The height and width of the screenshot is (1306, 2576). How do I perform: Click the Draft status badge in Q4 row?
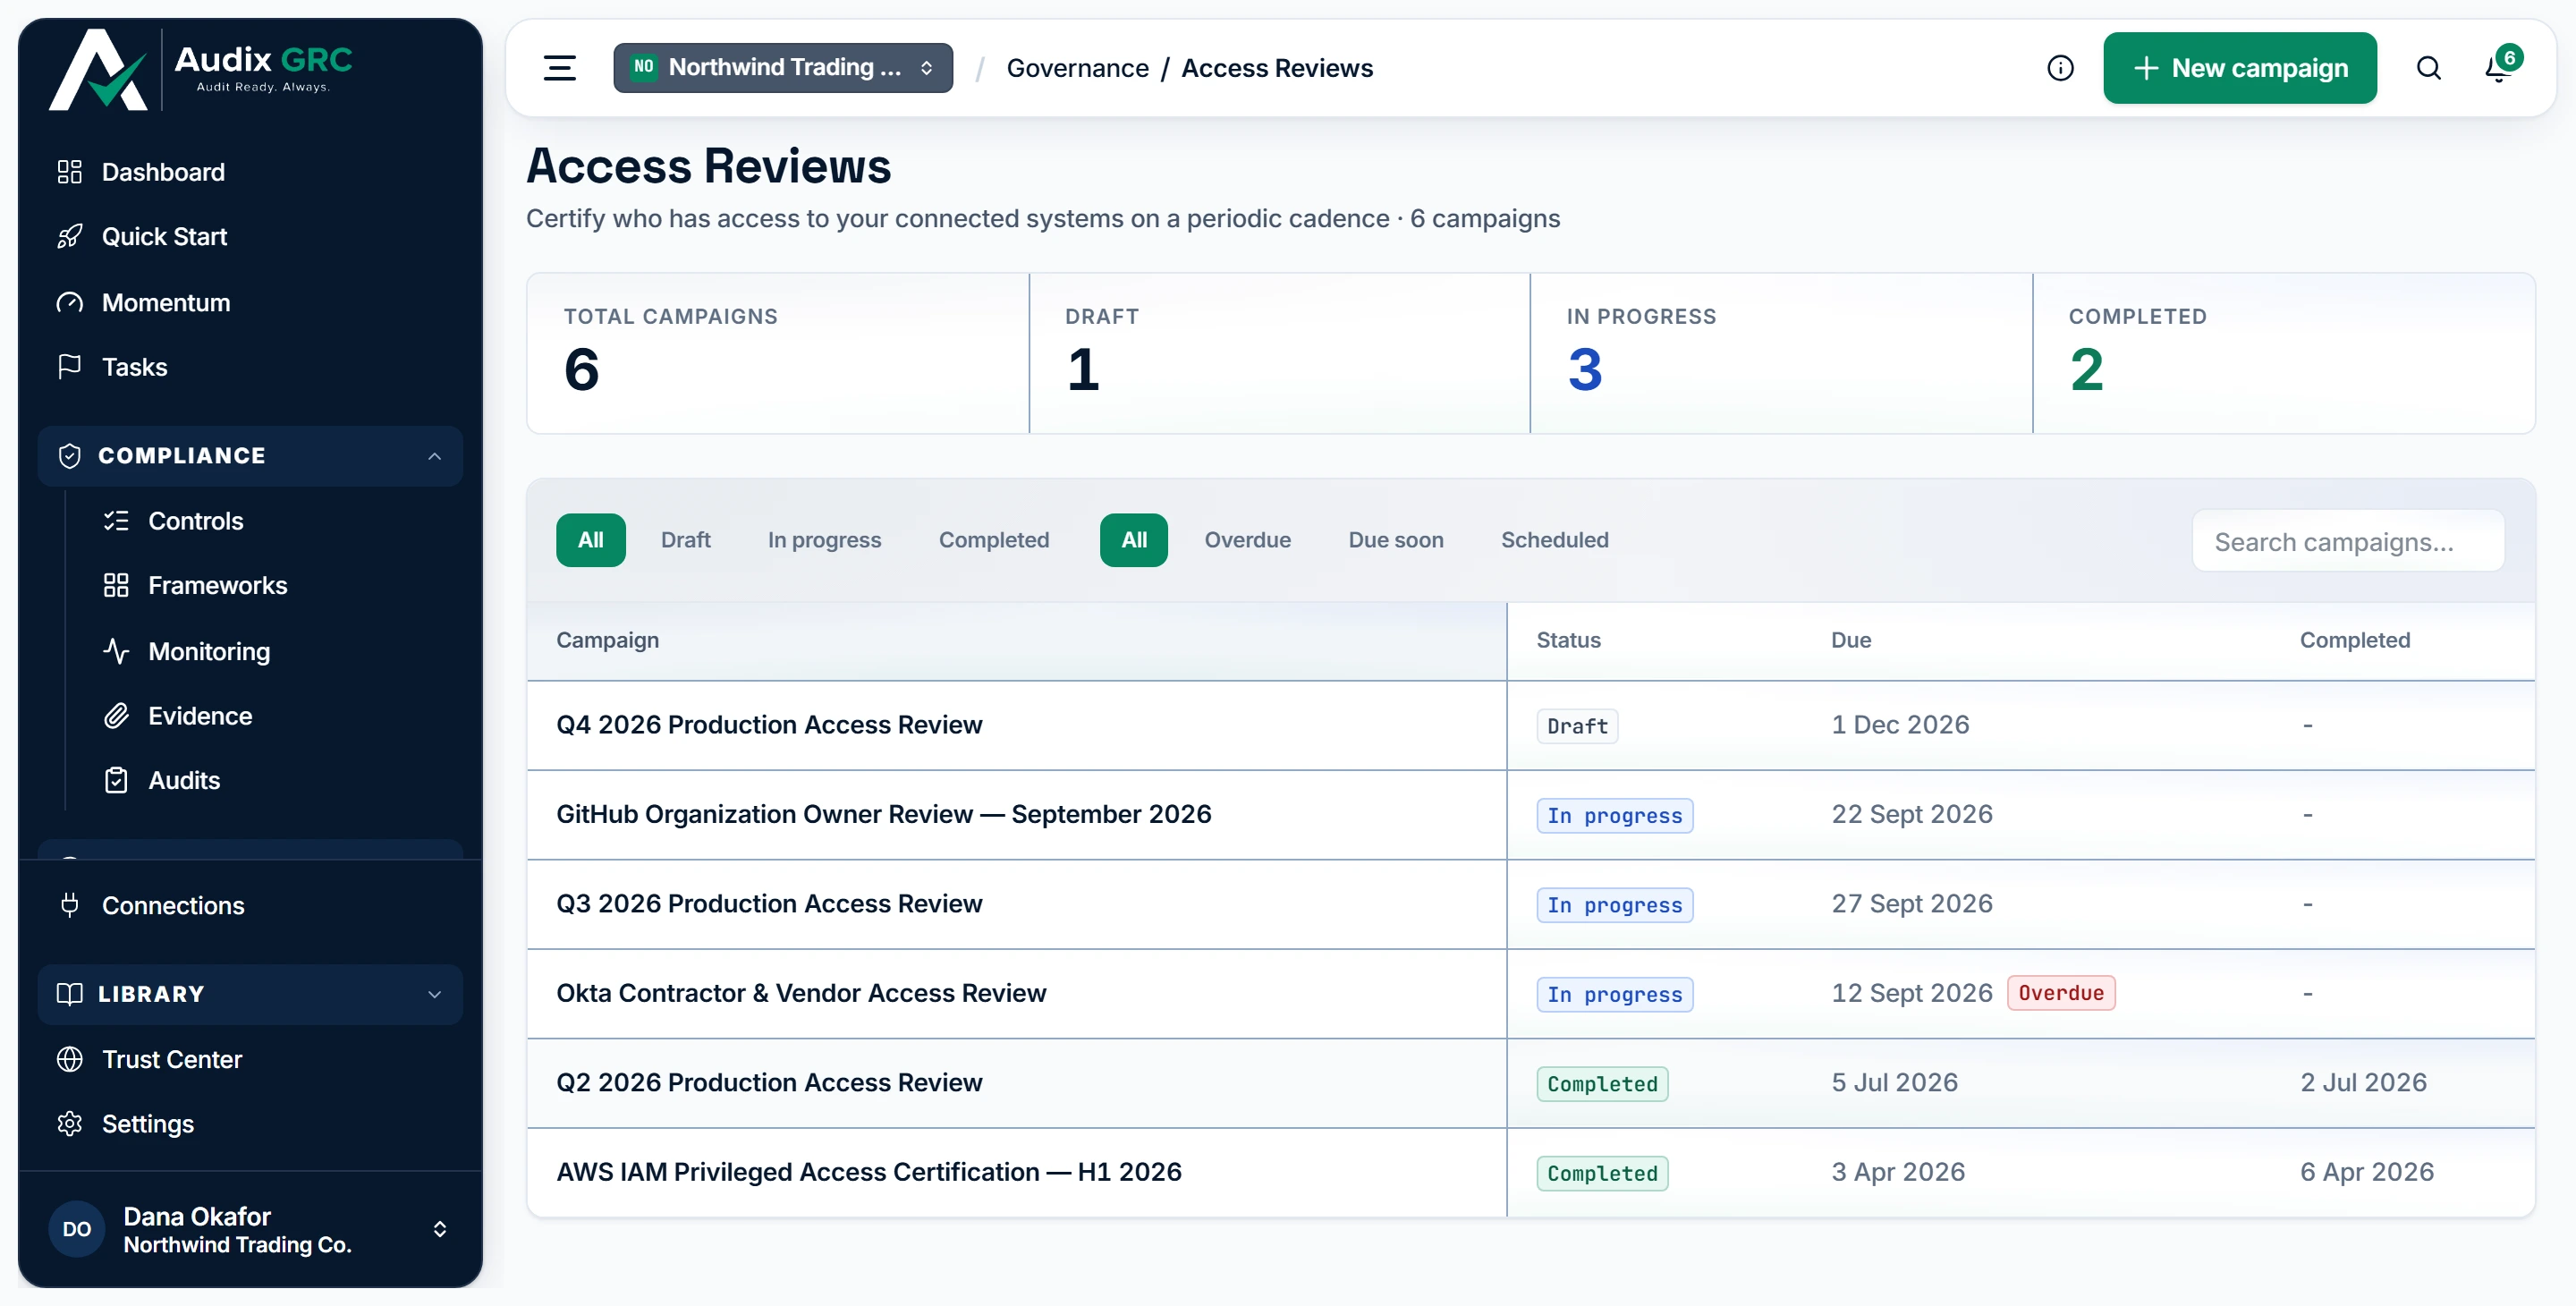pyautogui.click(x=1577, y=726)
